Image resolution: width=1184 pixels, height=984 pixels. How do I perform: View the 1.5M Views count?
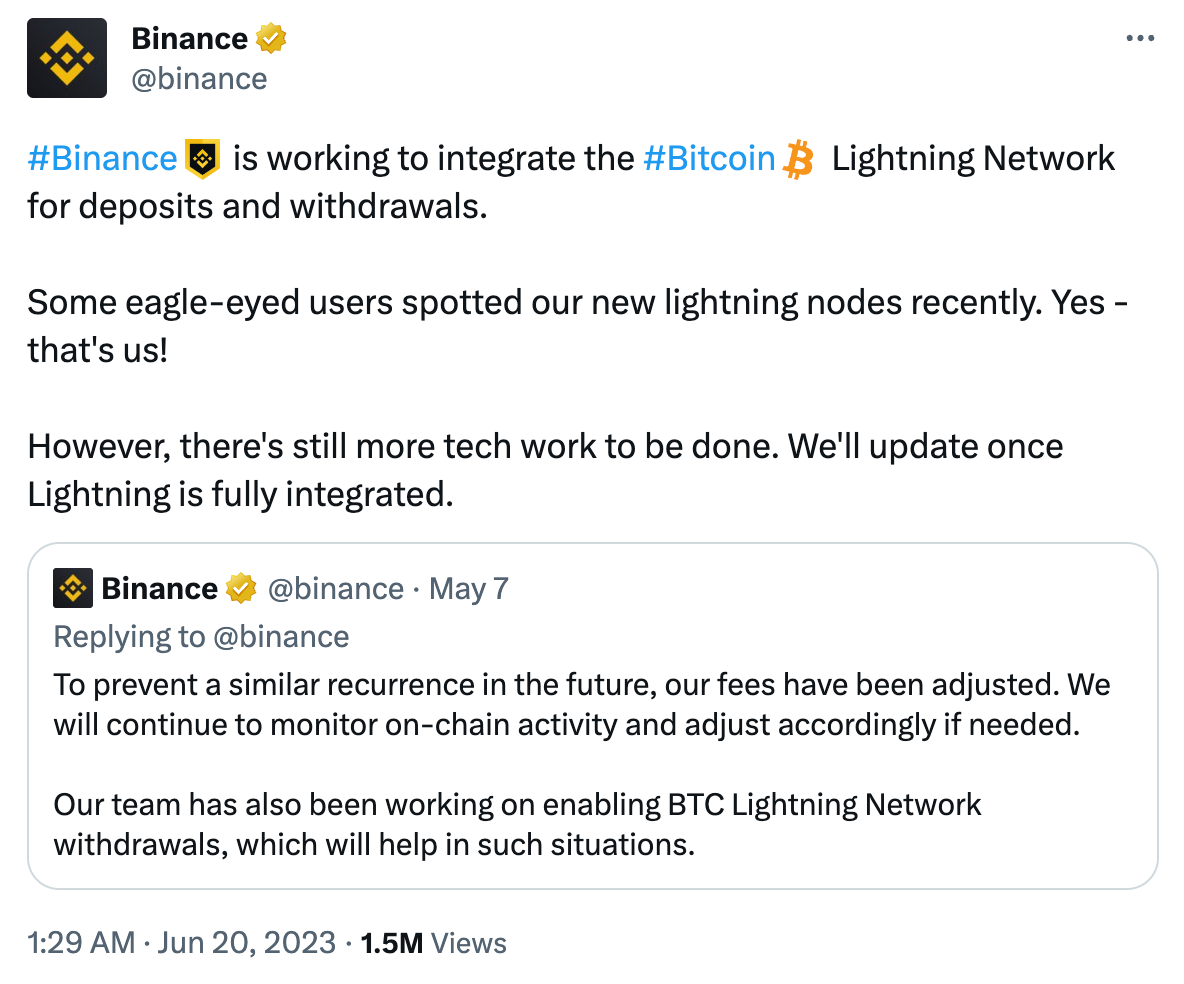(x=432, y=942)
